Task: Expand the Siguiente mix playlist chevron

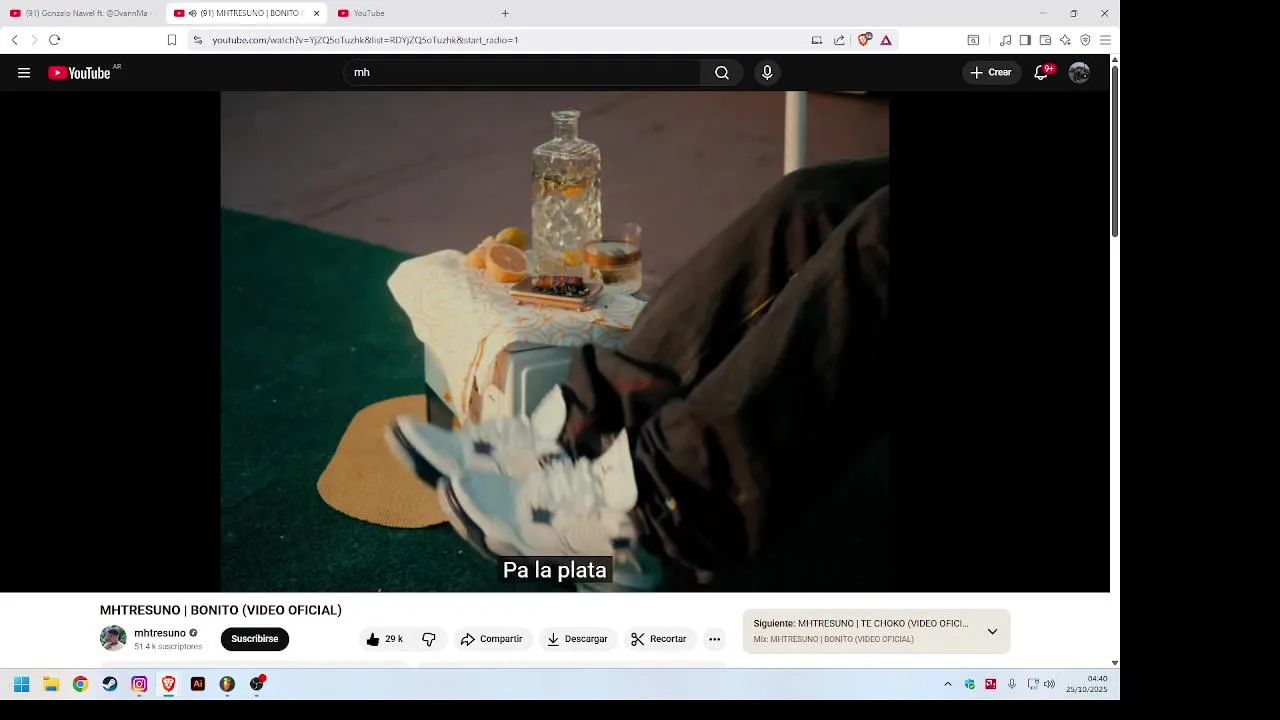Action: [992, 631]
